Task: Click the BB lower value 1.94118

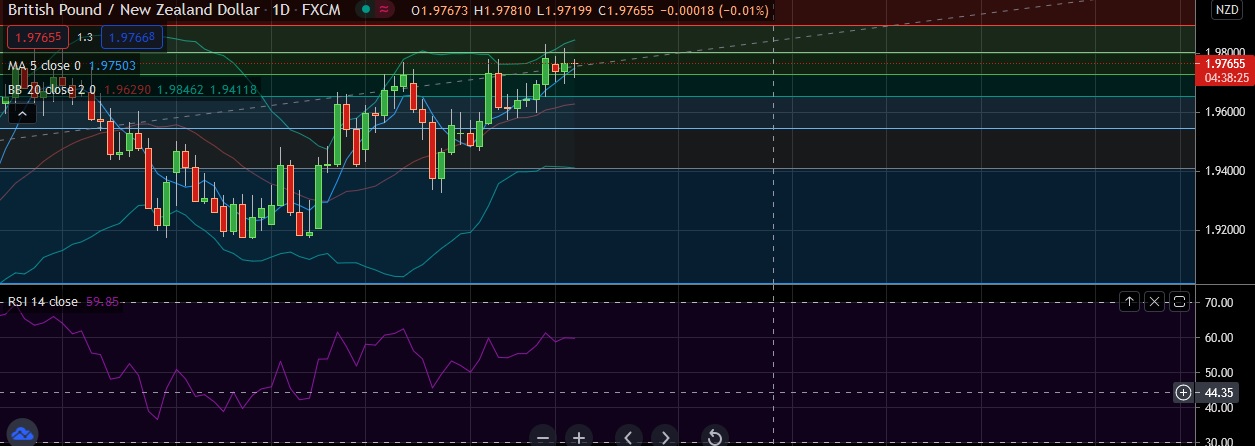Action: point(234,90)
